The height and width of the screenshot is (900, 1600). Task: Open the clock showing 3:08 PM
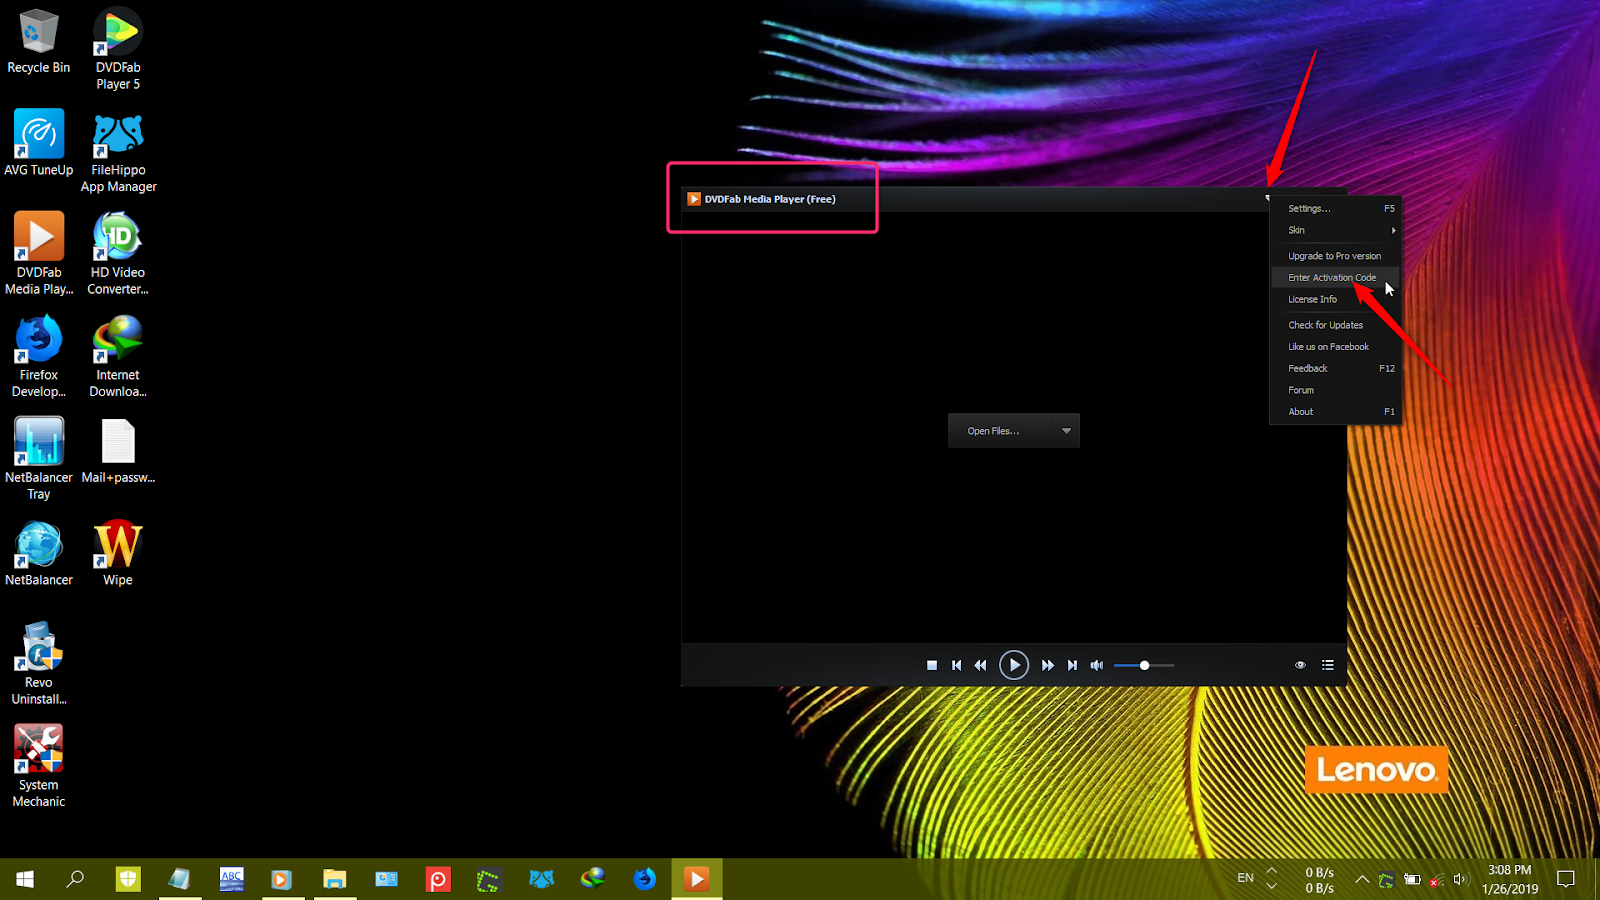pos(1510,879)
